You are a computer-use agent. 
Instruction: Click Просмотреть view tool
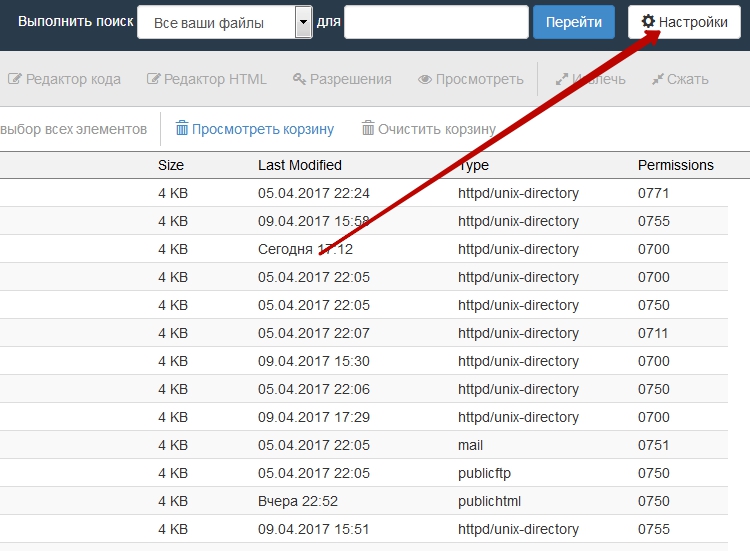tap(471, 79)
